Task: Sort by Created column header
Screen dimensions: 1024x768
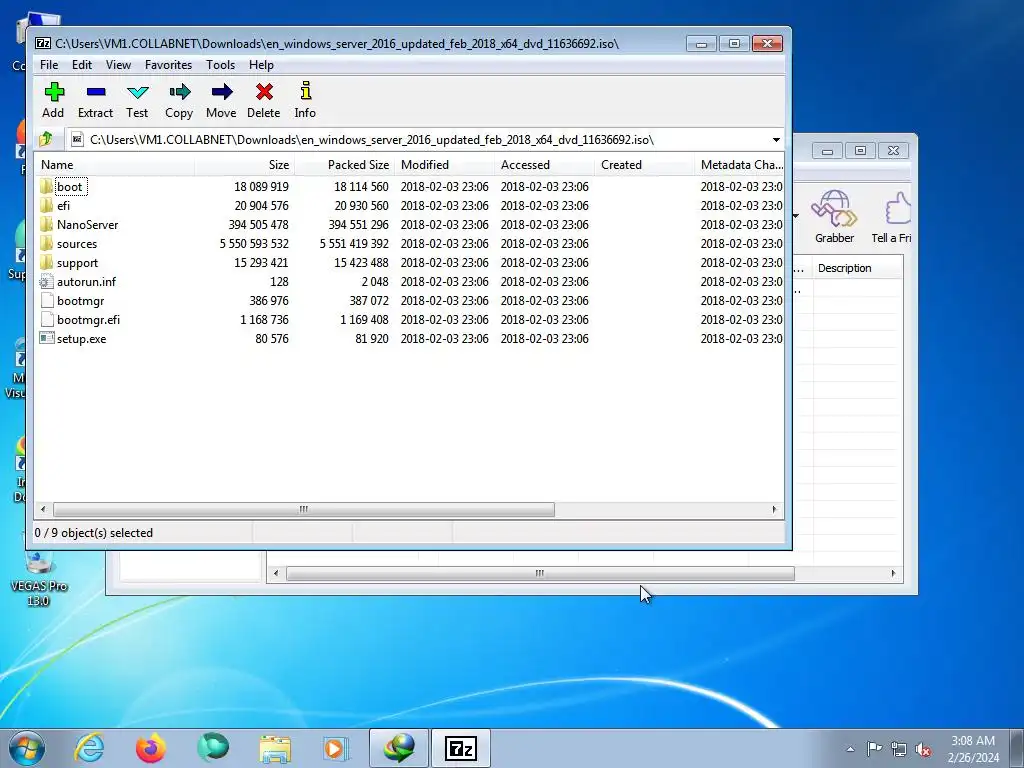Action: click(x=644, y=165)
